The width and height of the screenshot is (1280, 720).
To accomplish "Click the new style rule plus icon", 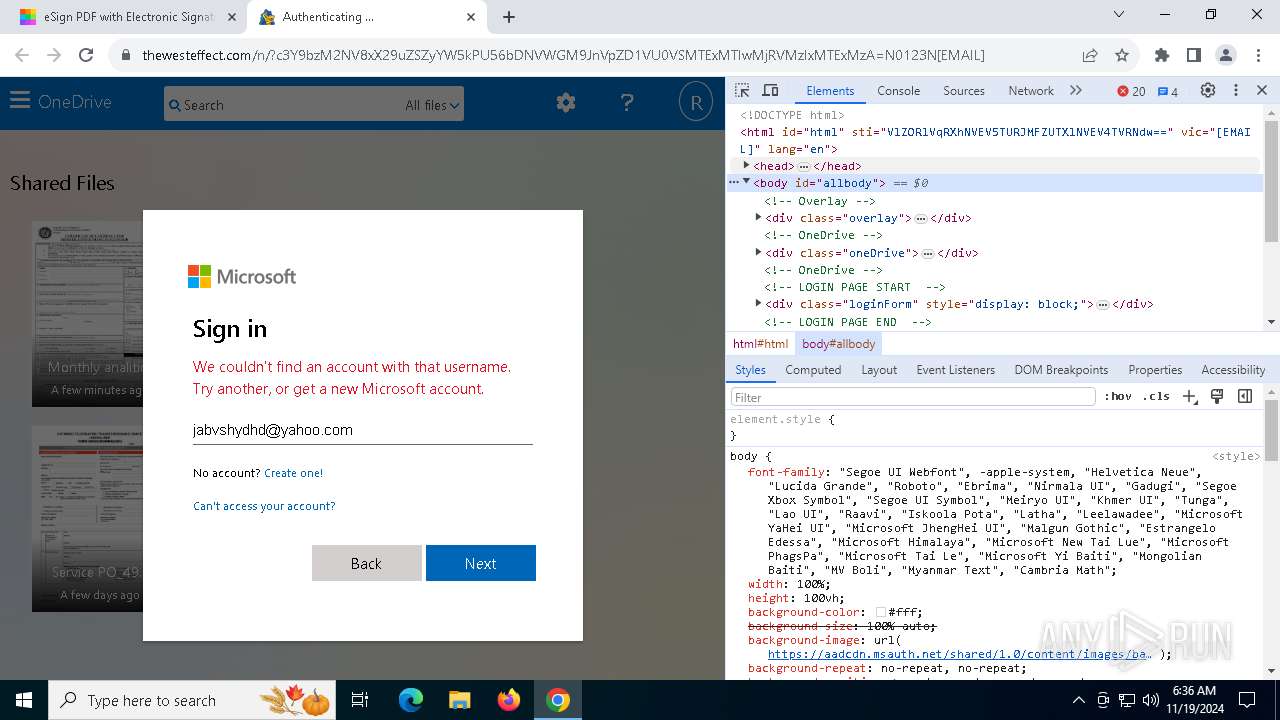I will pyautogui.click(x=1189, y=397).
